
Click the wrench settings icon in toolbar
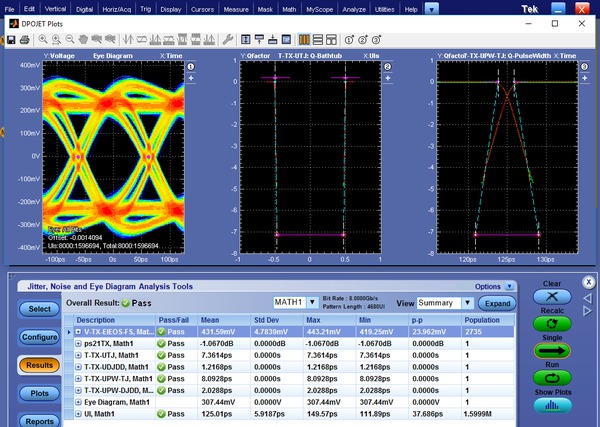point(229,41)
